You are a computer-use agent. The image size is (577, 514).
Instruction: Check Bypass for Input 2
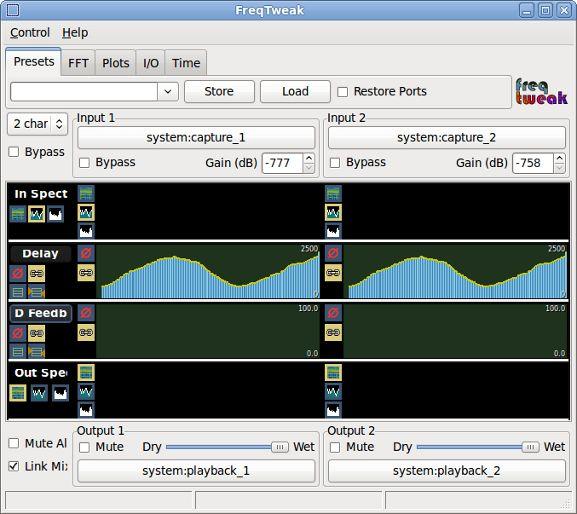(335, 163)
